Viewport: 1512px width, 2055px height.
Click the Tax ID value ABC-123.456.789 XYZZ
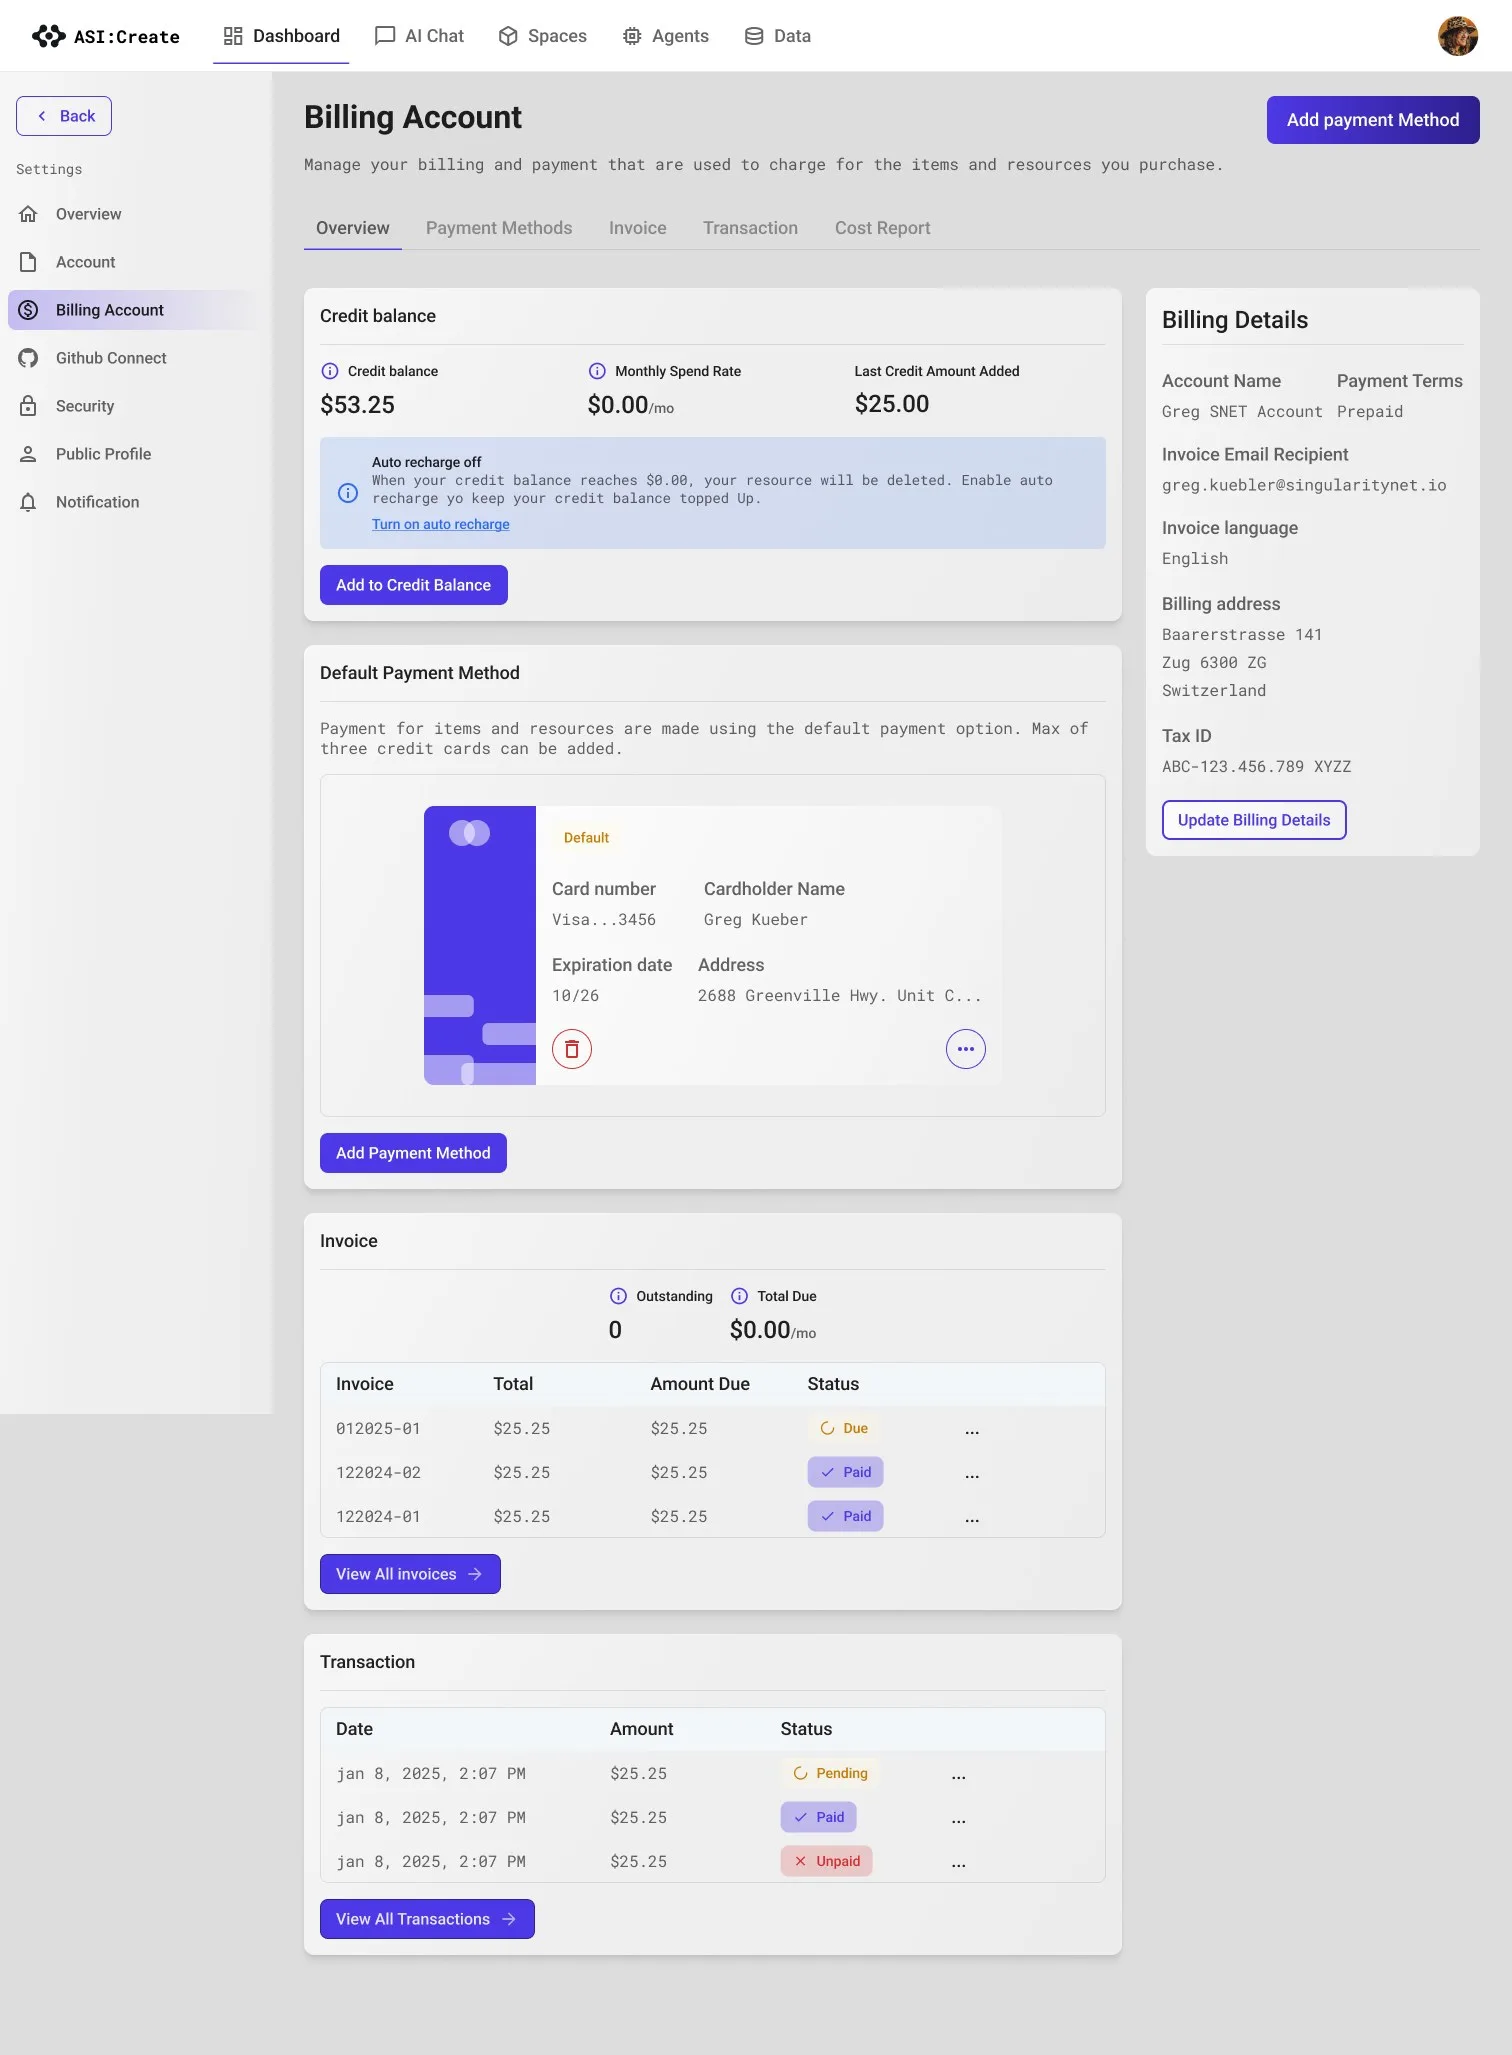click(1256, 767)
